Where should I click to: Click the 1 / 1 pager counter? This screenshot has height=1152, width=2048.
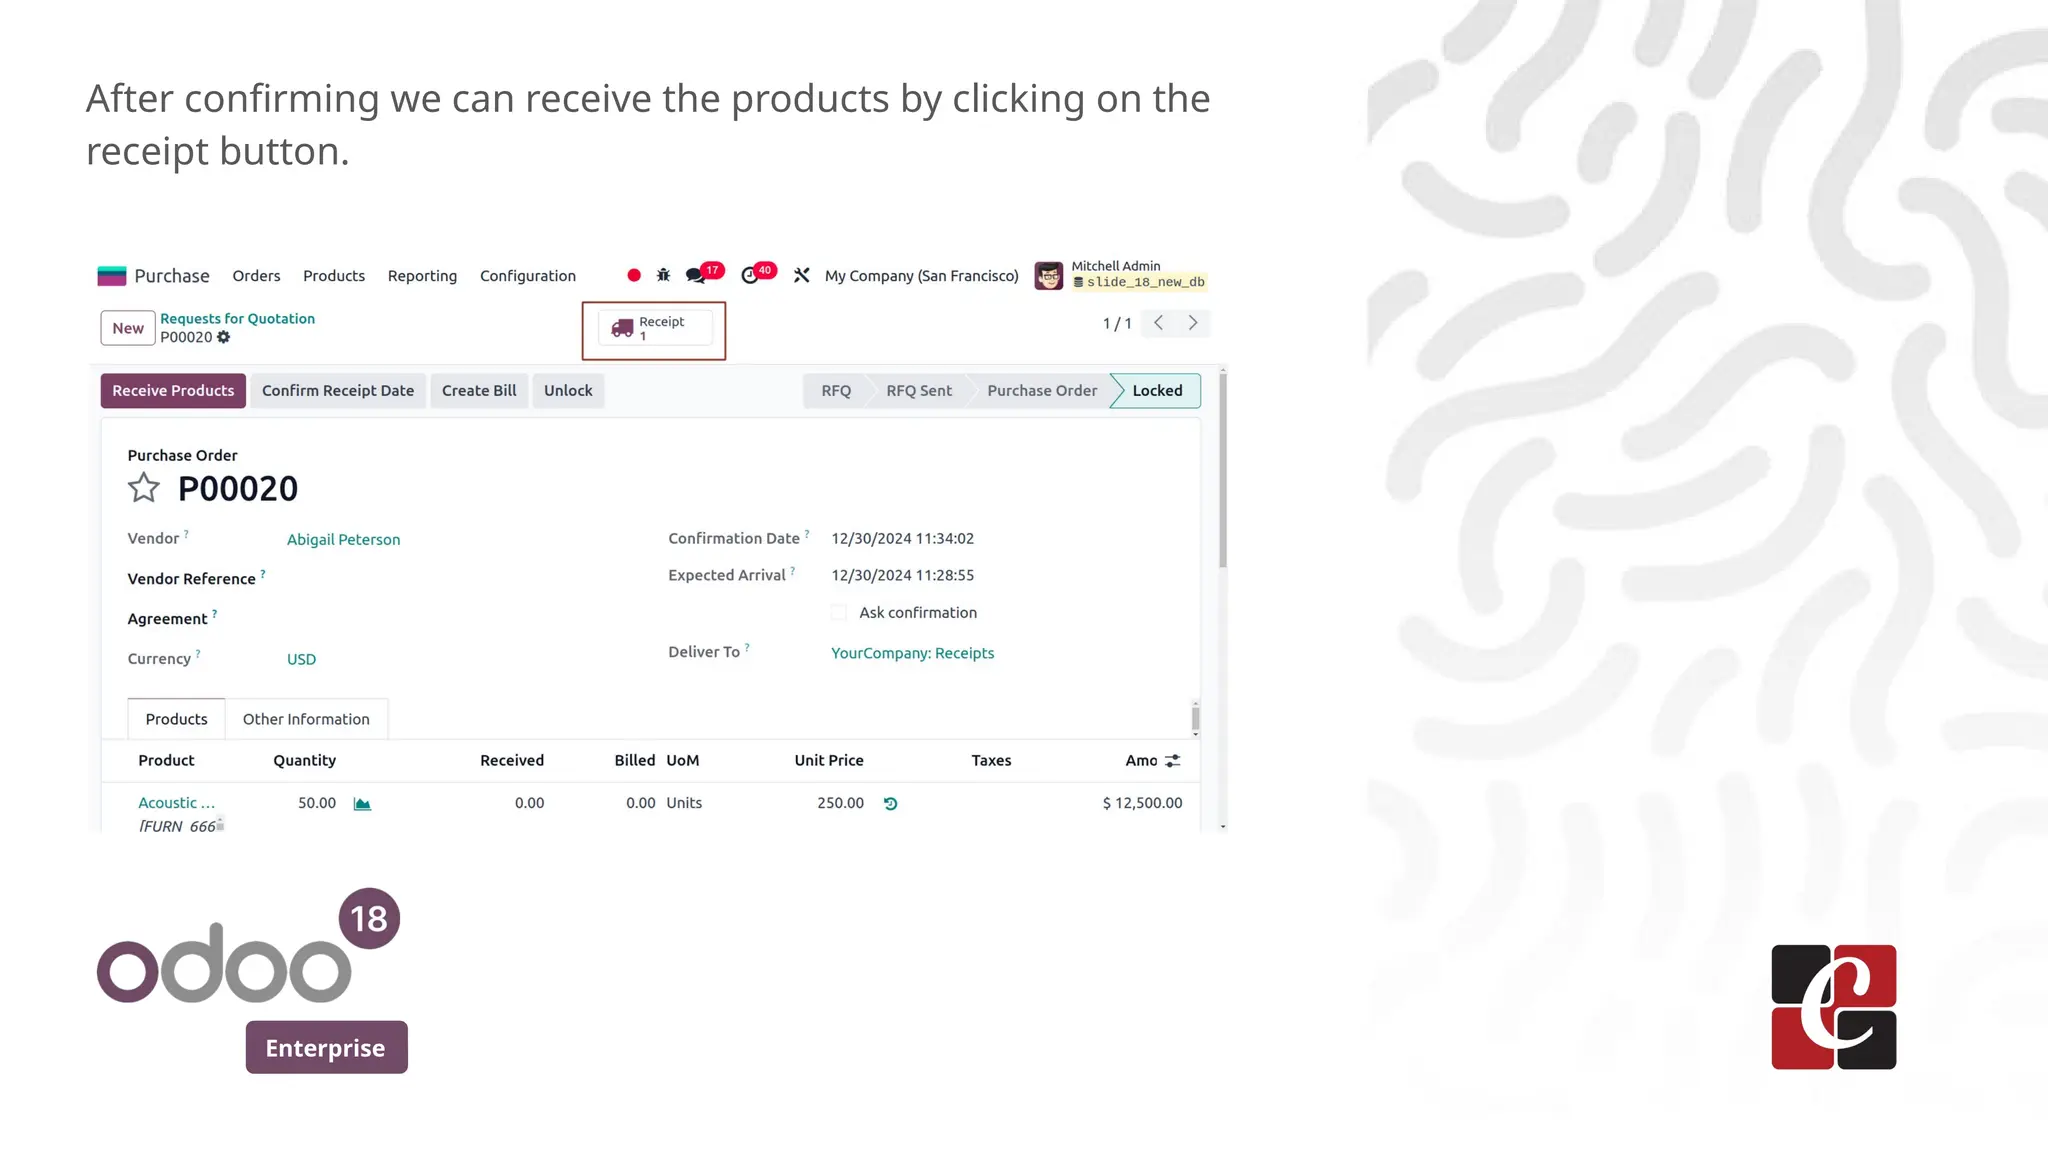[1117, 324]
